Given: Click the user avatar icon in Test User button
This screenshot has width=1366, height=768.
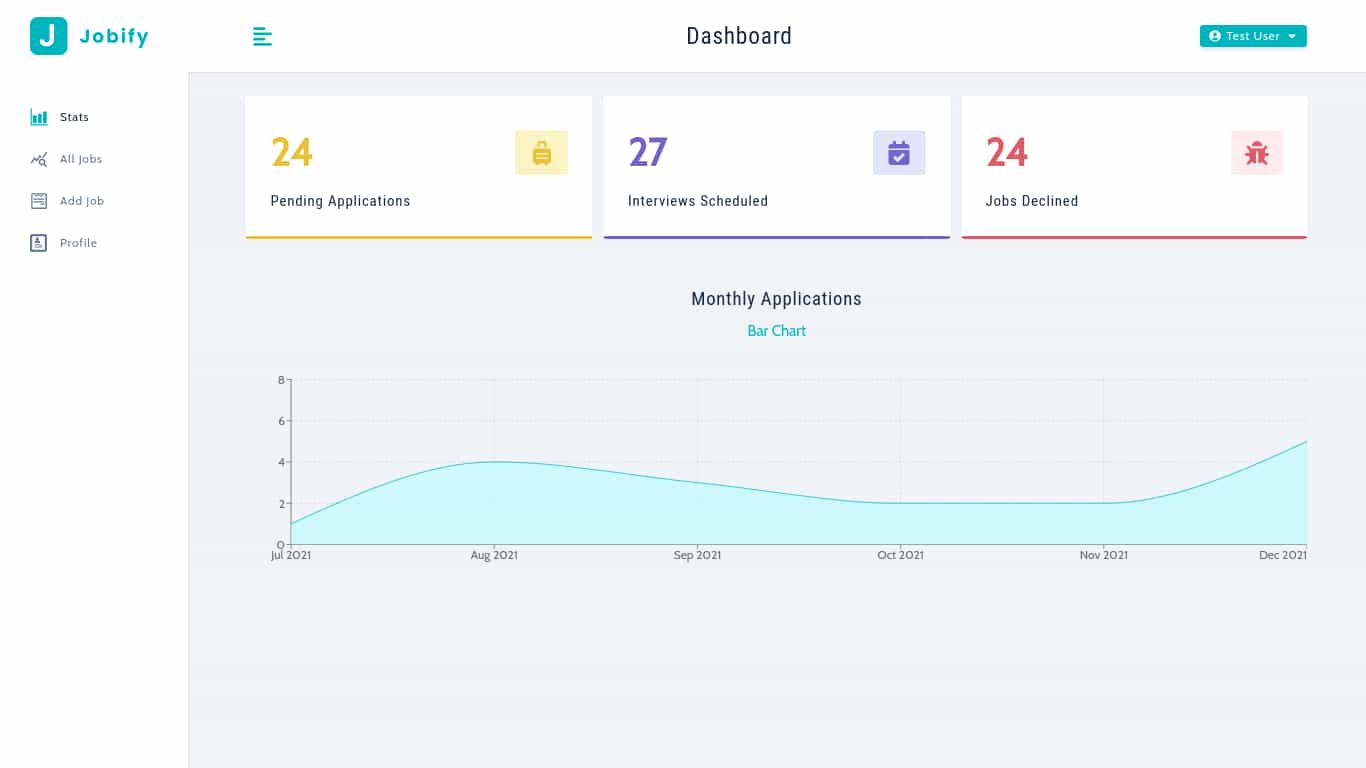Looking at the screenshot, I should 1215,36.
